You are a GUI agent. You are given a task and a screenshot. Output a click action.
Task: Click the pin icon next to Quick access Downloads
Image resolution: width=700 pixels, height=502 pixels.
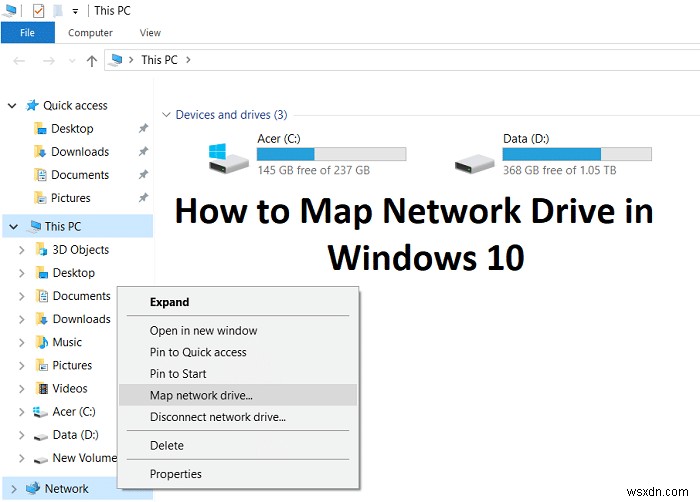[x=143, y=152]
